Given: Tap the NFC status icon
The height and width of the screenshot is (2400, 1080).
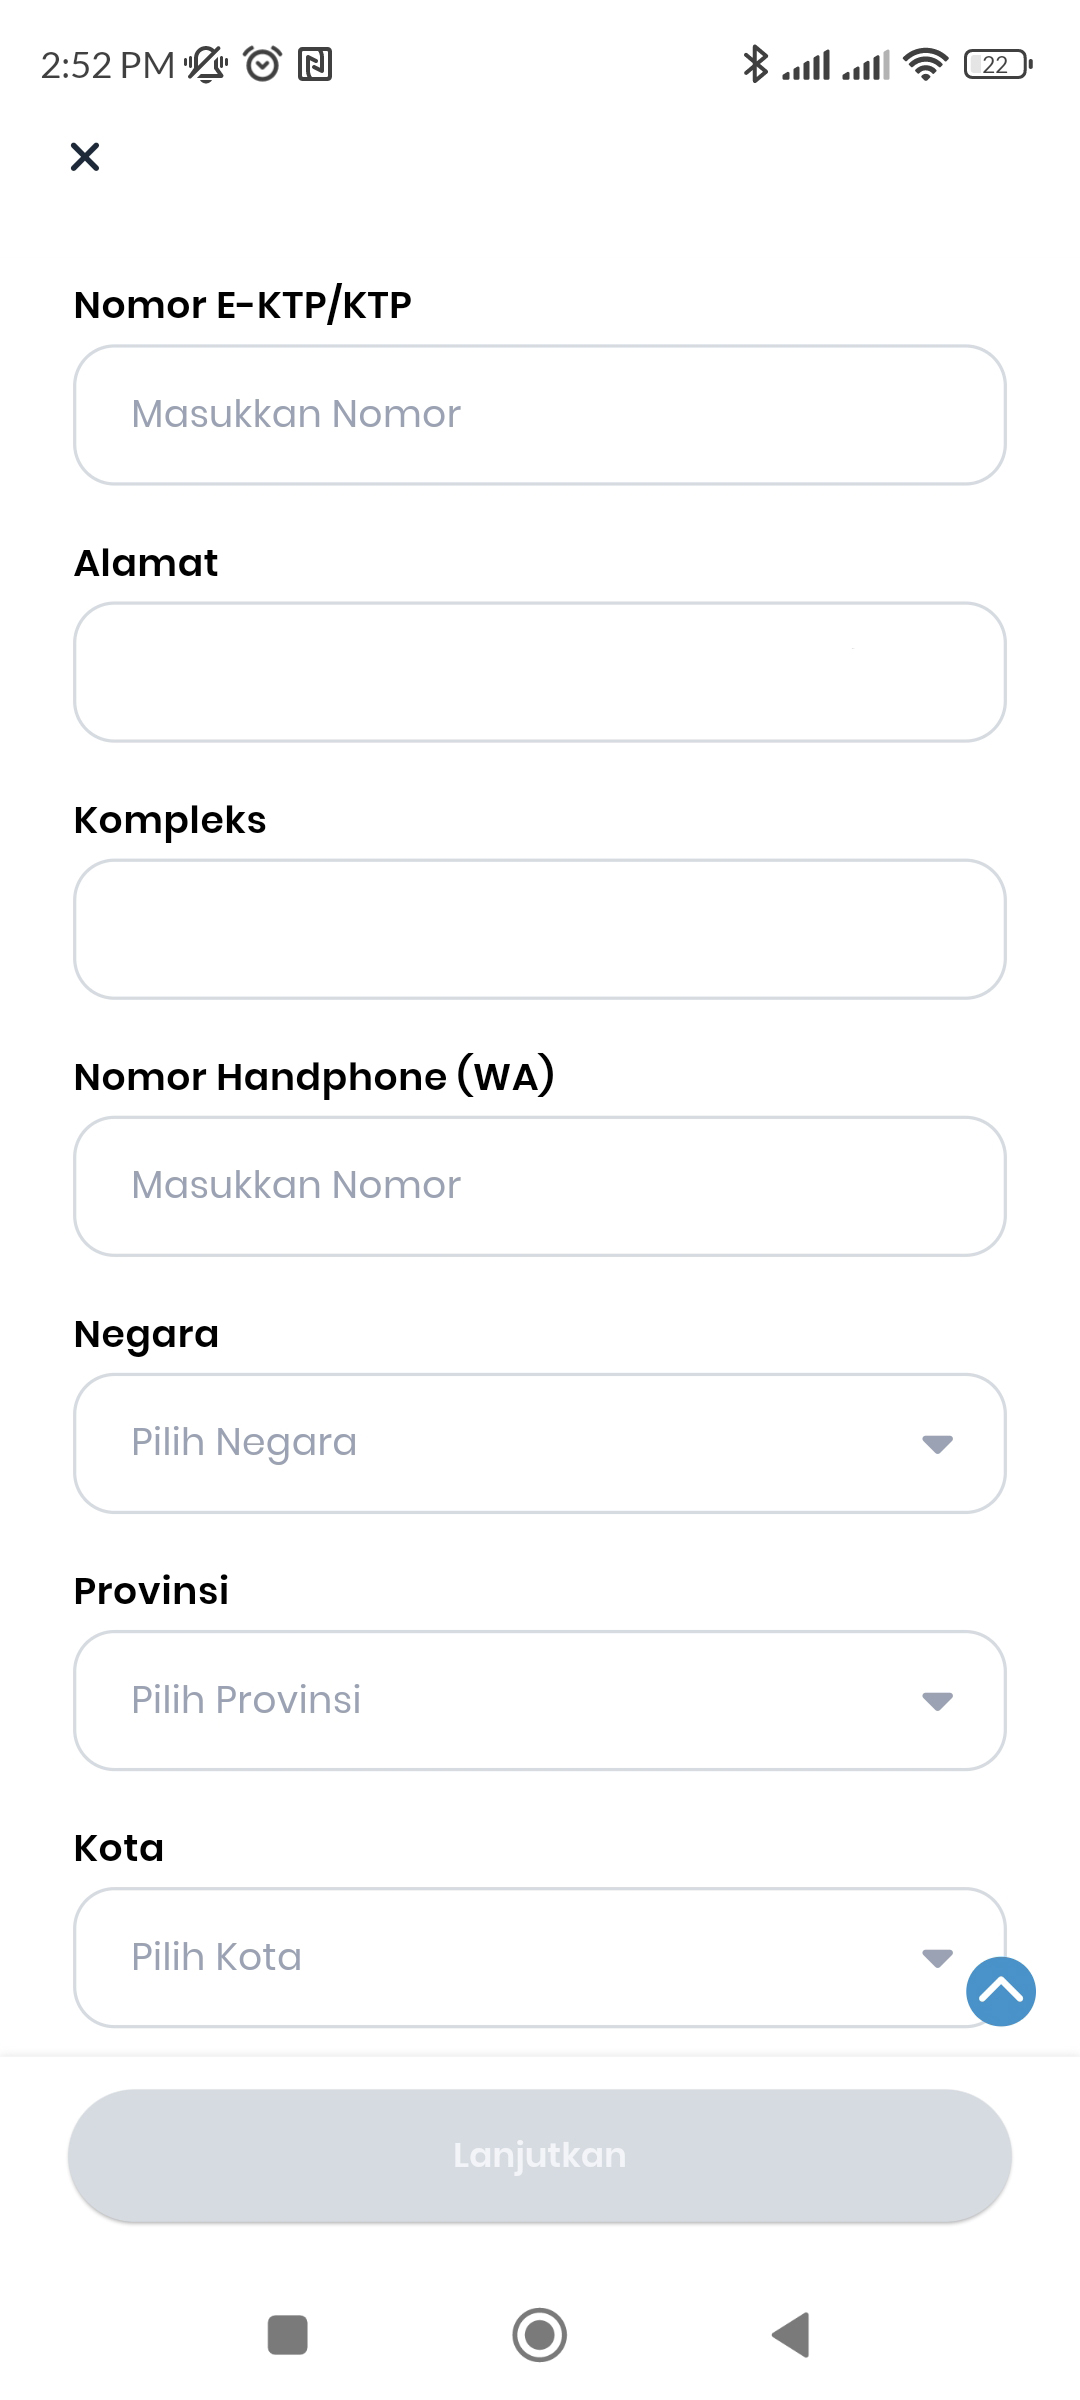Looking at the screenshot, I should (315, 65).
